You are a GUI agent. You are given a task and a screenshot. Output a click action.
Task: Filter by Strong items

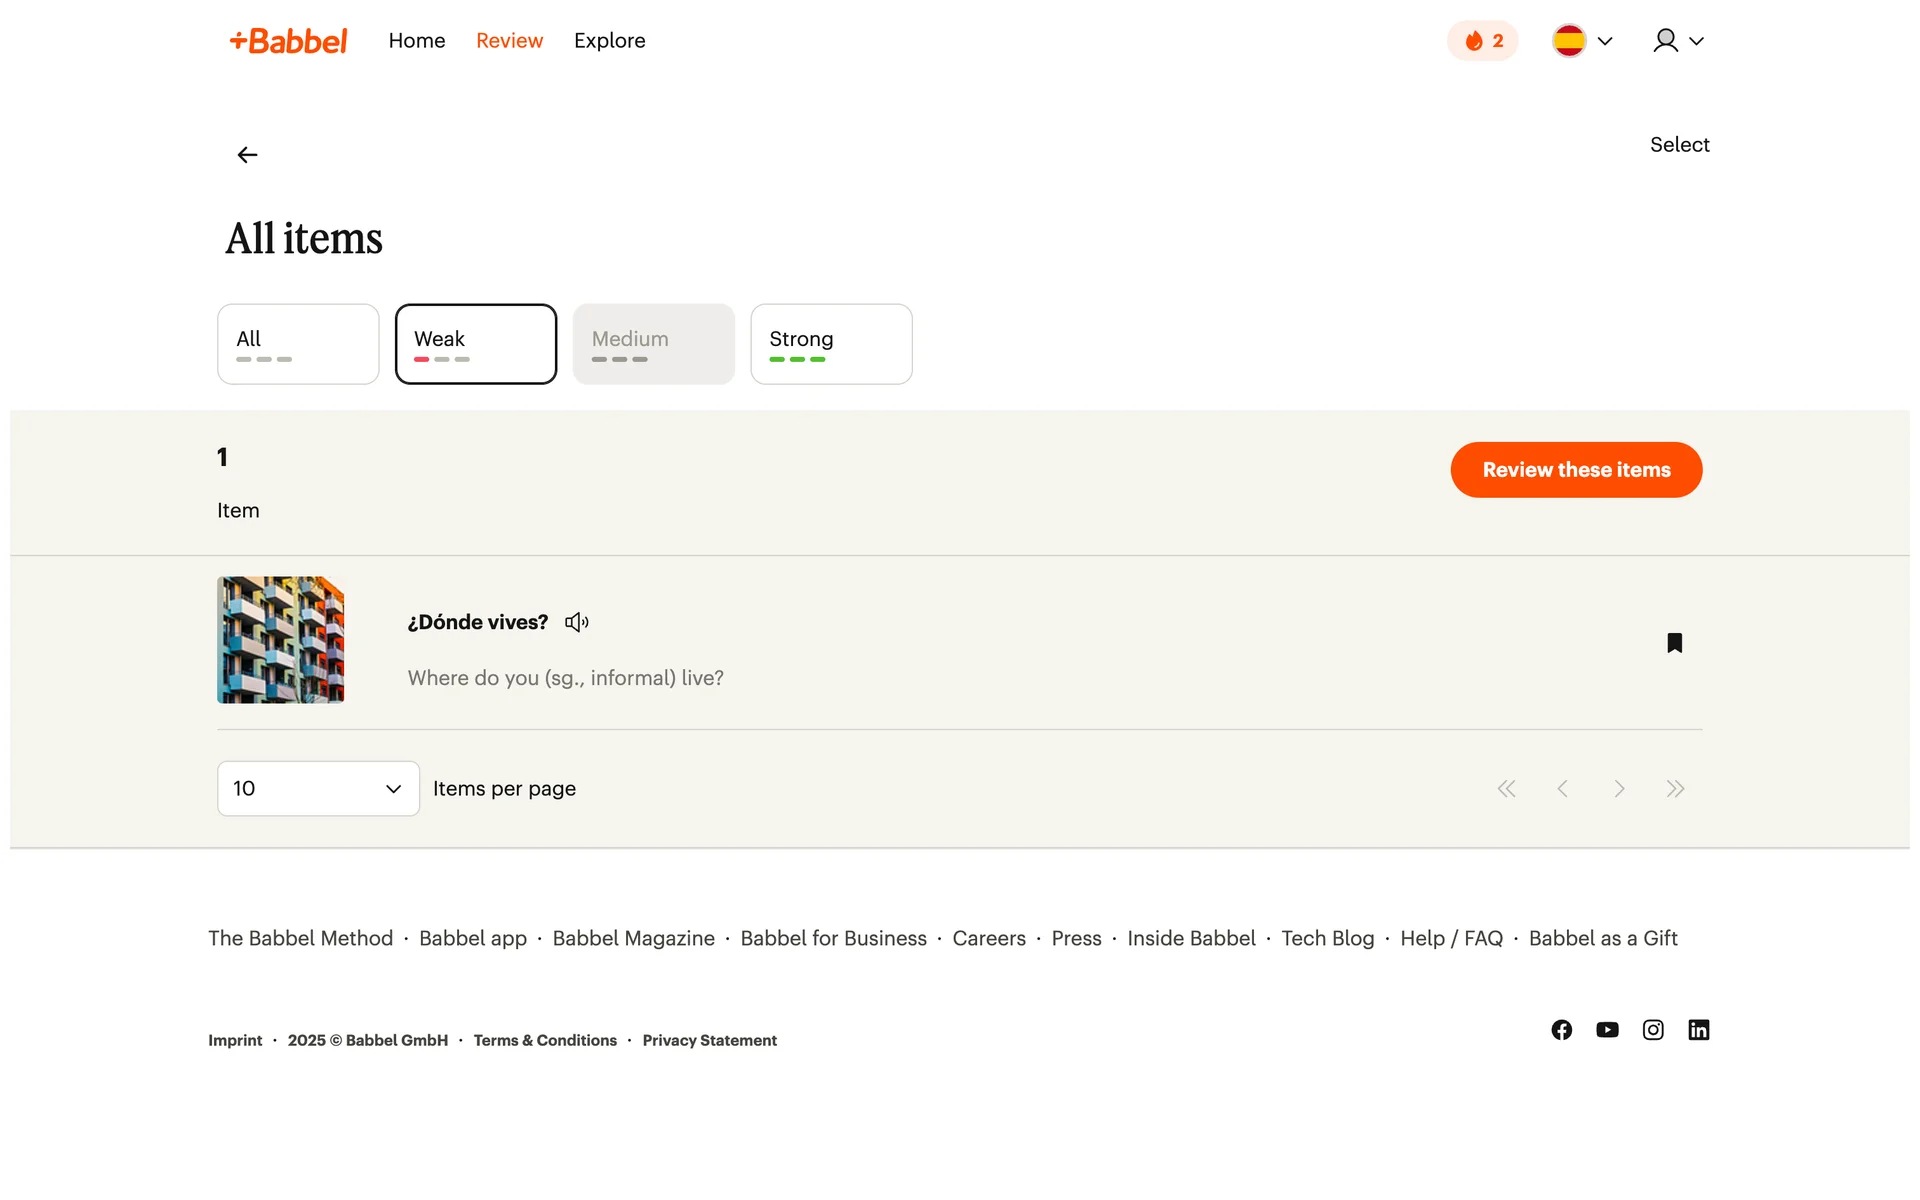831,344
